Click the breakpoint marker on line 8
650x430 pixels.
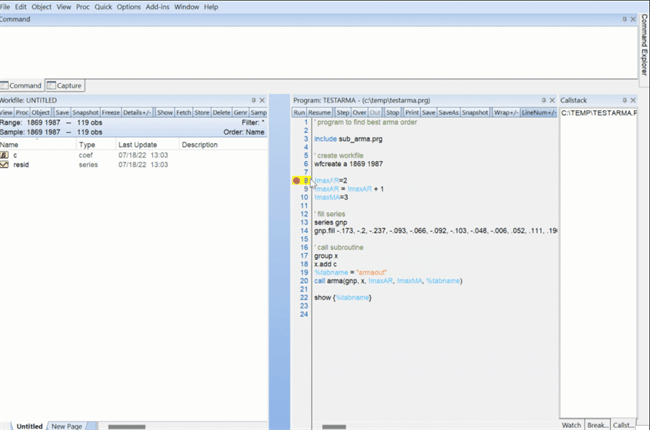297,181
